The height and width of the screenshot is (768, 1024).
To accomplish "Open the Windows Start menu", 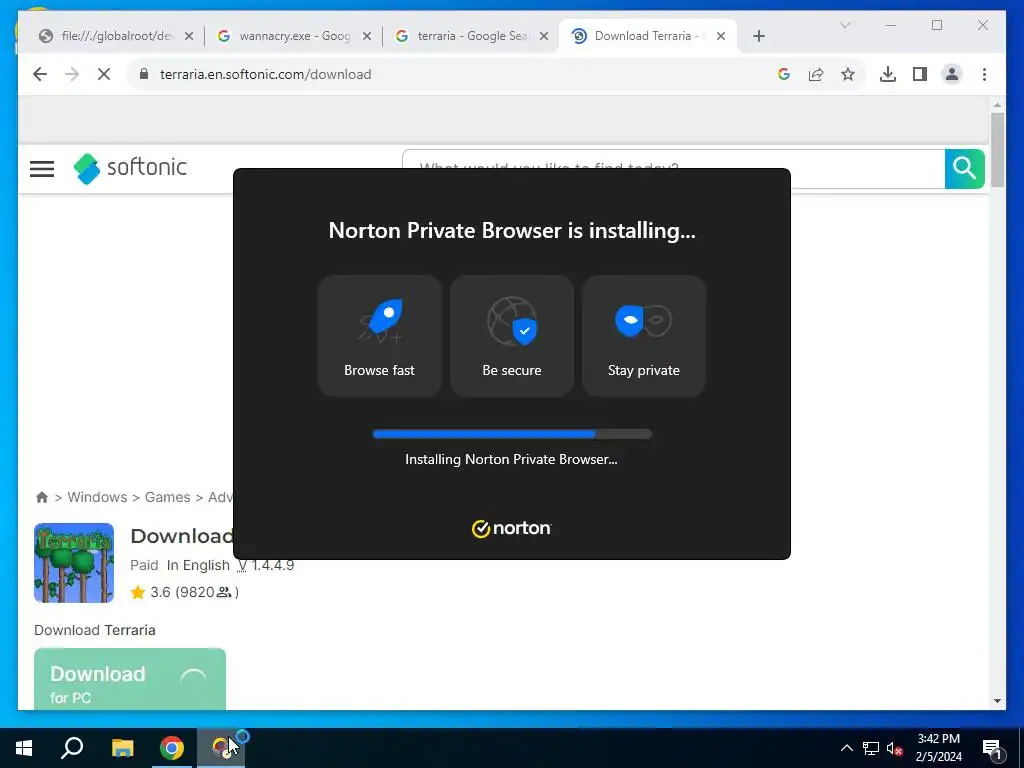I will (24, 748).
